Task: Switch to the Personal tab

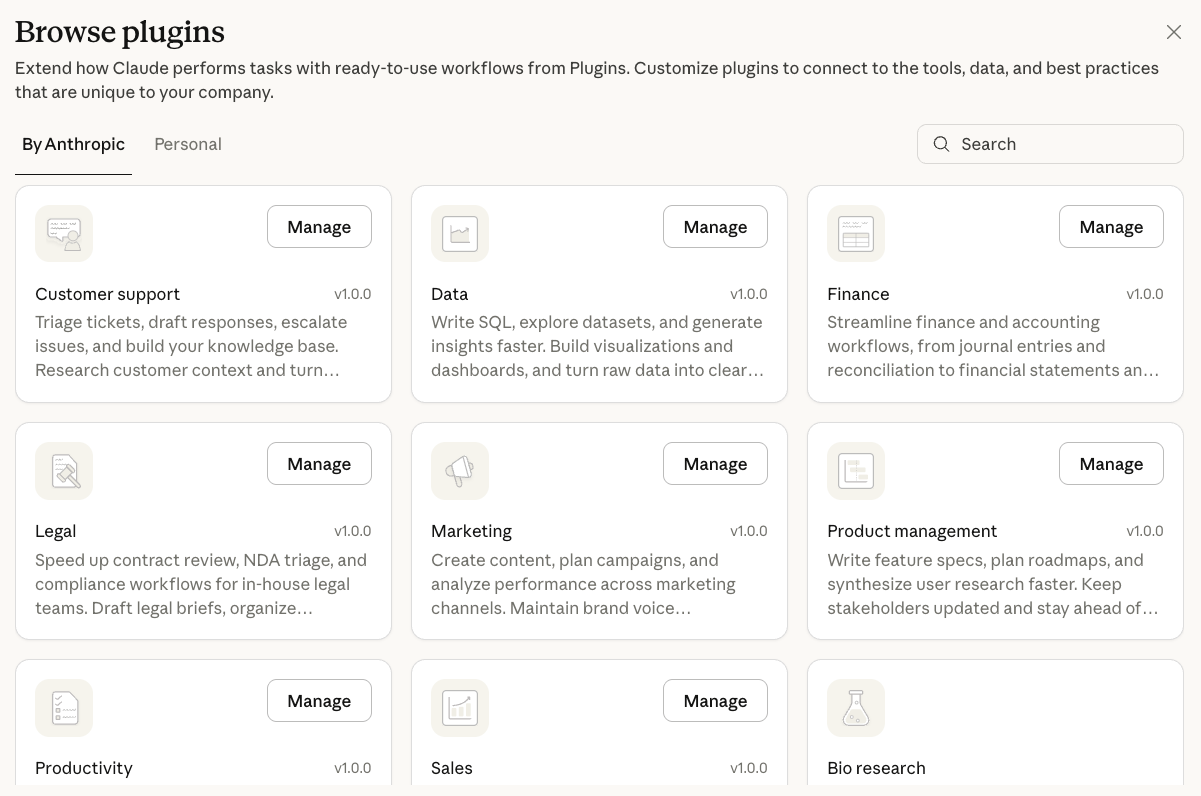Action: [x=188, y=144]
